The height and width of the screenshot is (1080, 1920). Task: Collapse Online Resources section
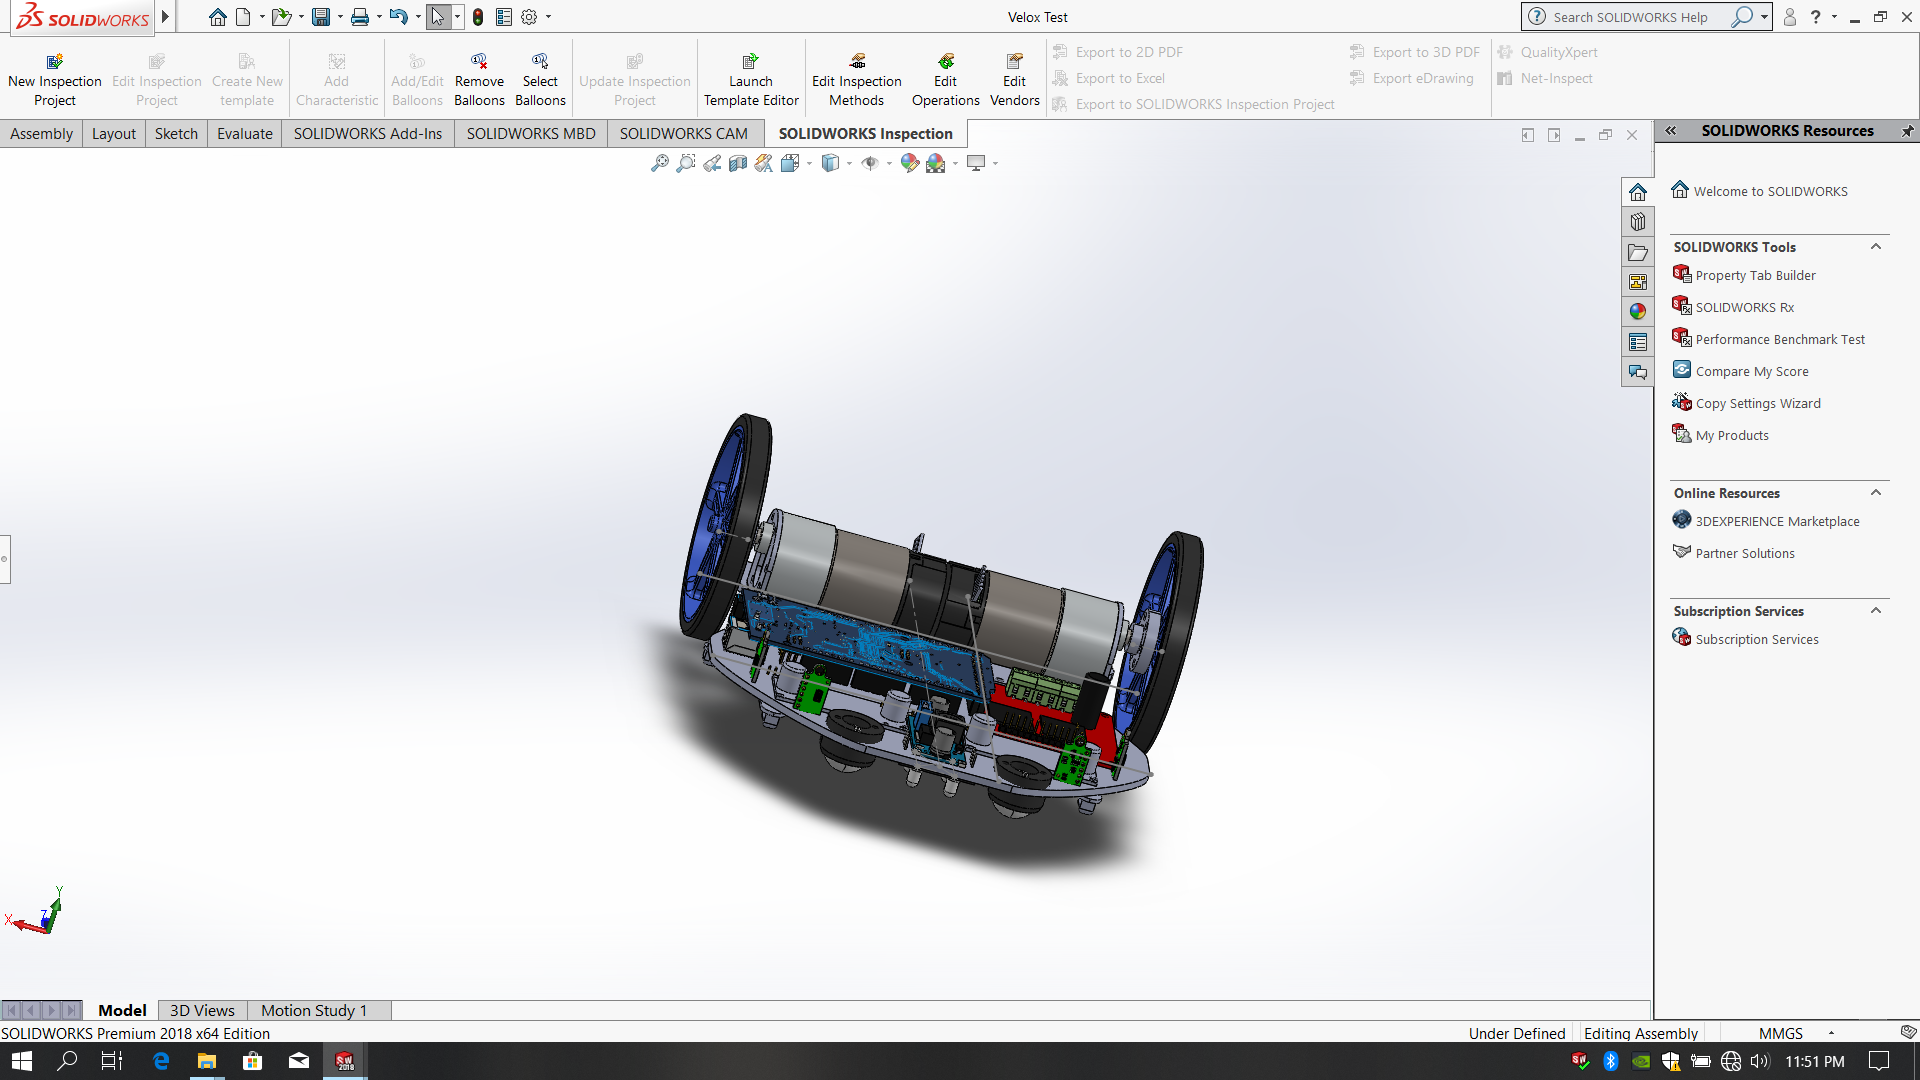point(1876,493)
